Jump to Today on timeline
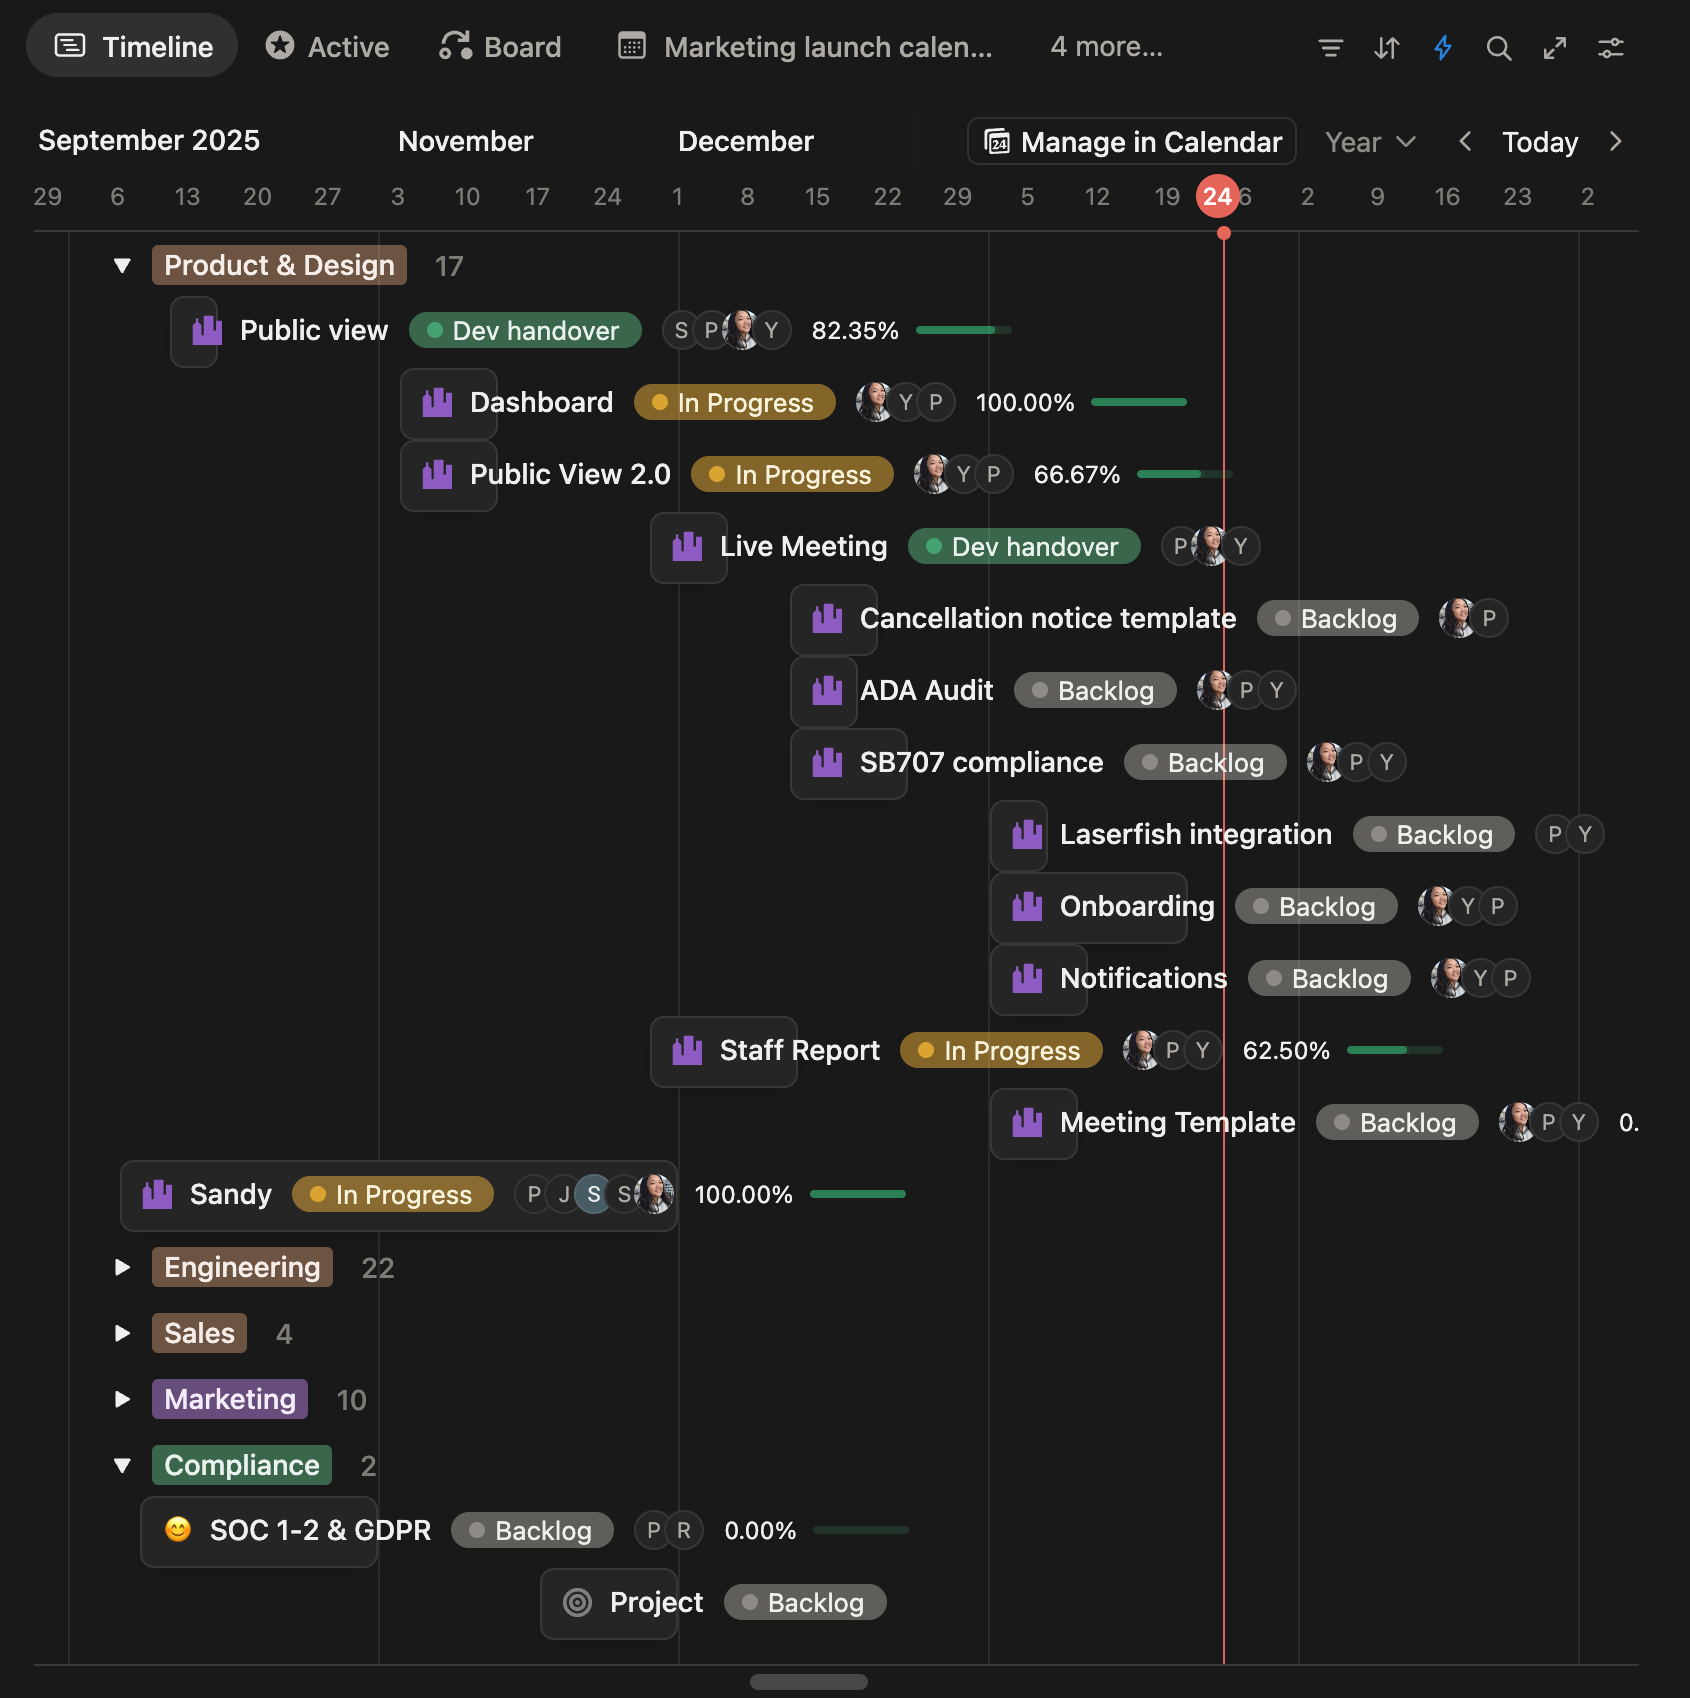The height and width of the screenshot is (1698, 1690). [1539, 142]
